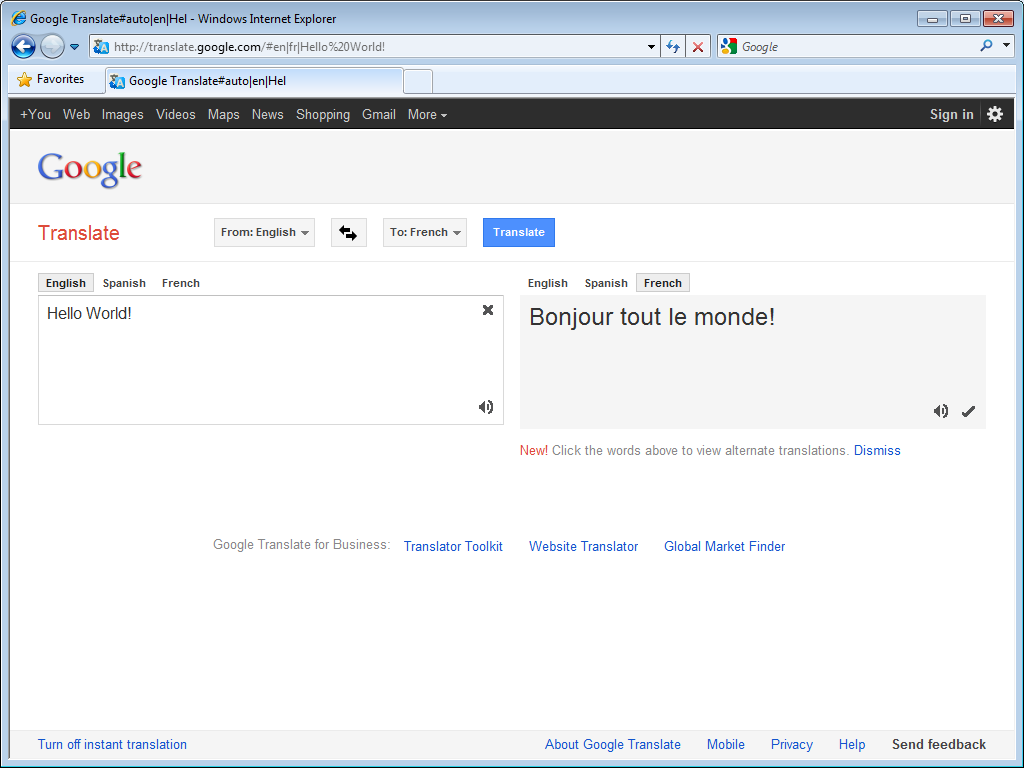Screen dimensions: 1024x768
Task: Turn off instant translation
Action: (112, 744)
